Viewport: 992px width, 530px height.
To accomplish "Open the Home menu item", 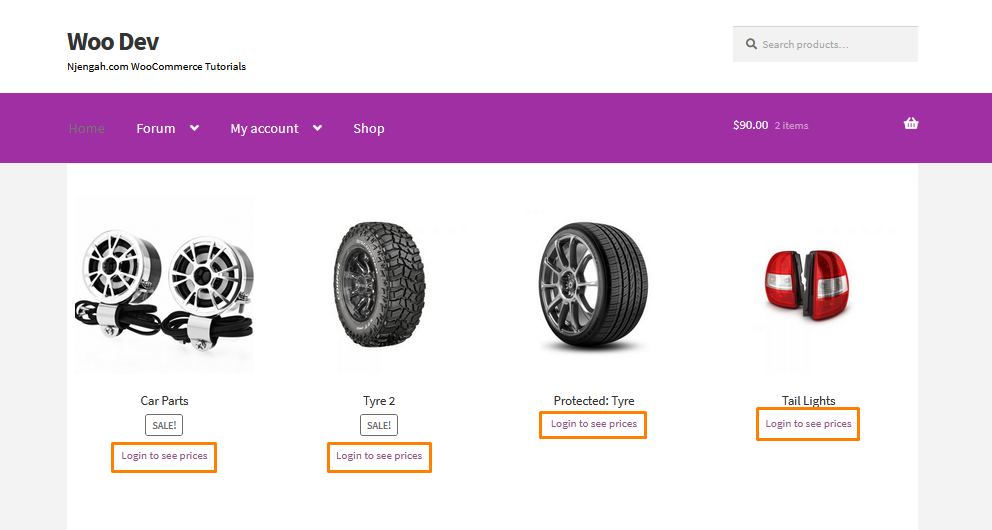I will point(86,129).
